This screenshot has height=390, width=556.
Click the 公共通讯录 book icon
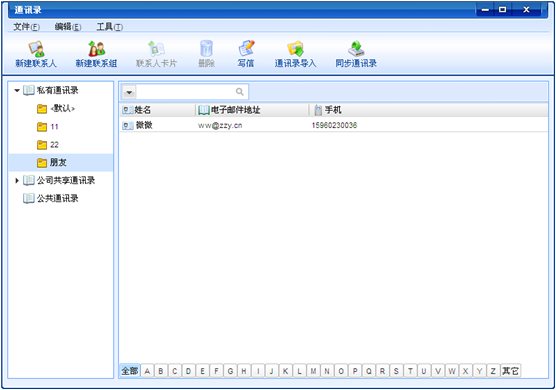tap(29, 199)
